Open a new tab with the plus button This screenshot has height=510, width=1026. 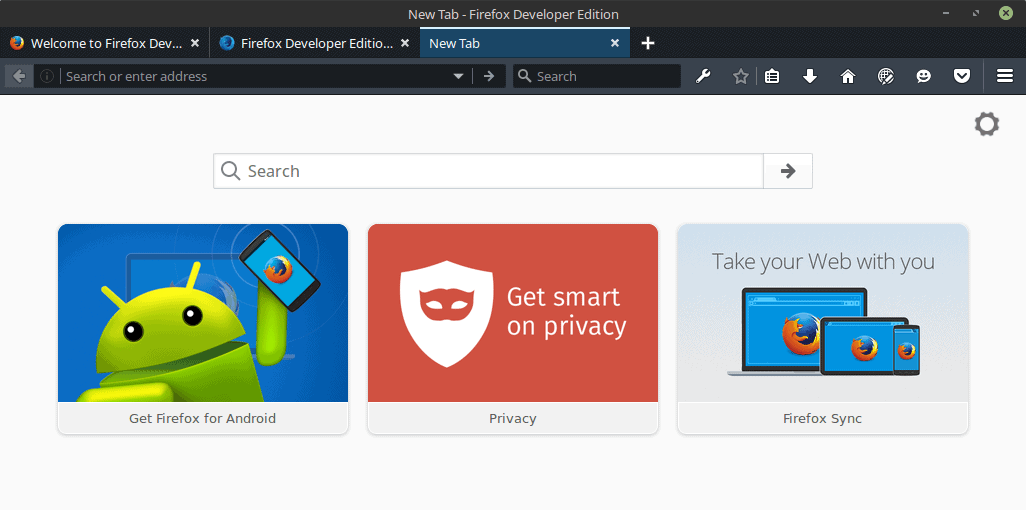point(647,43)
